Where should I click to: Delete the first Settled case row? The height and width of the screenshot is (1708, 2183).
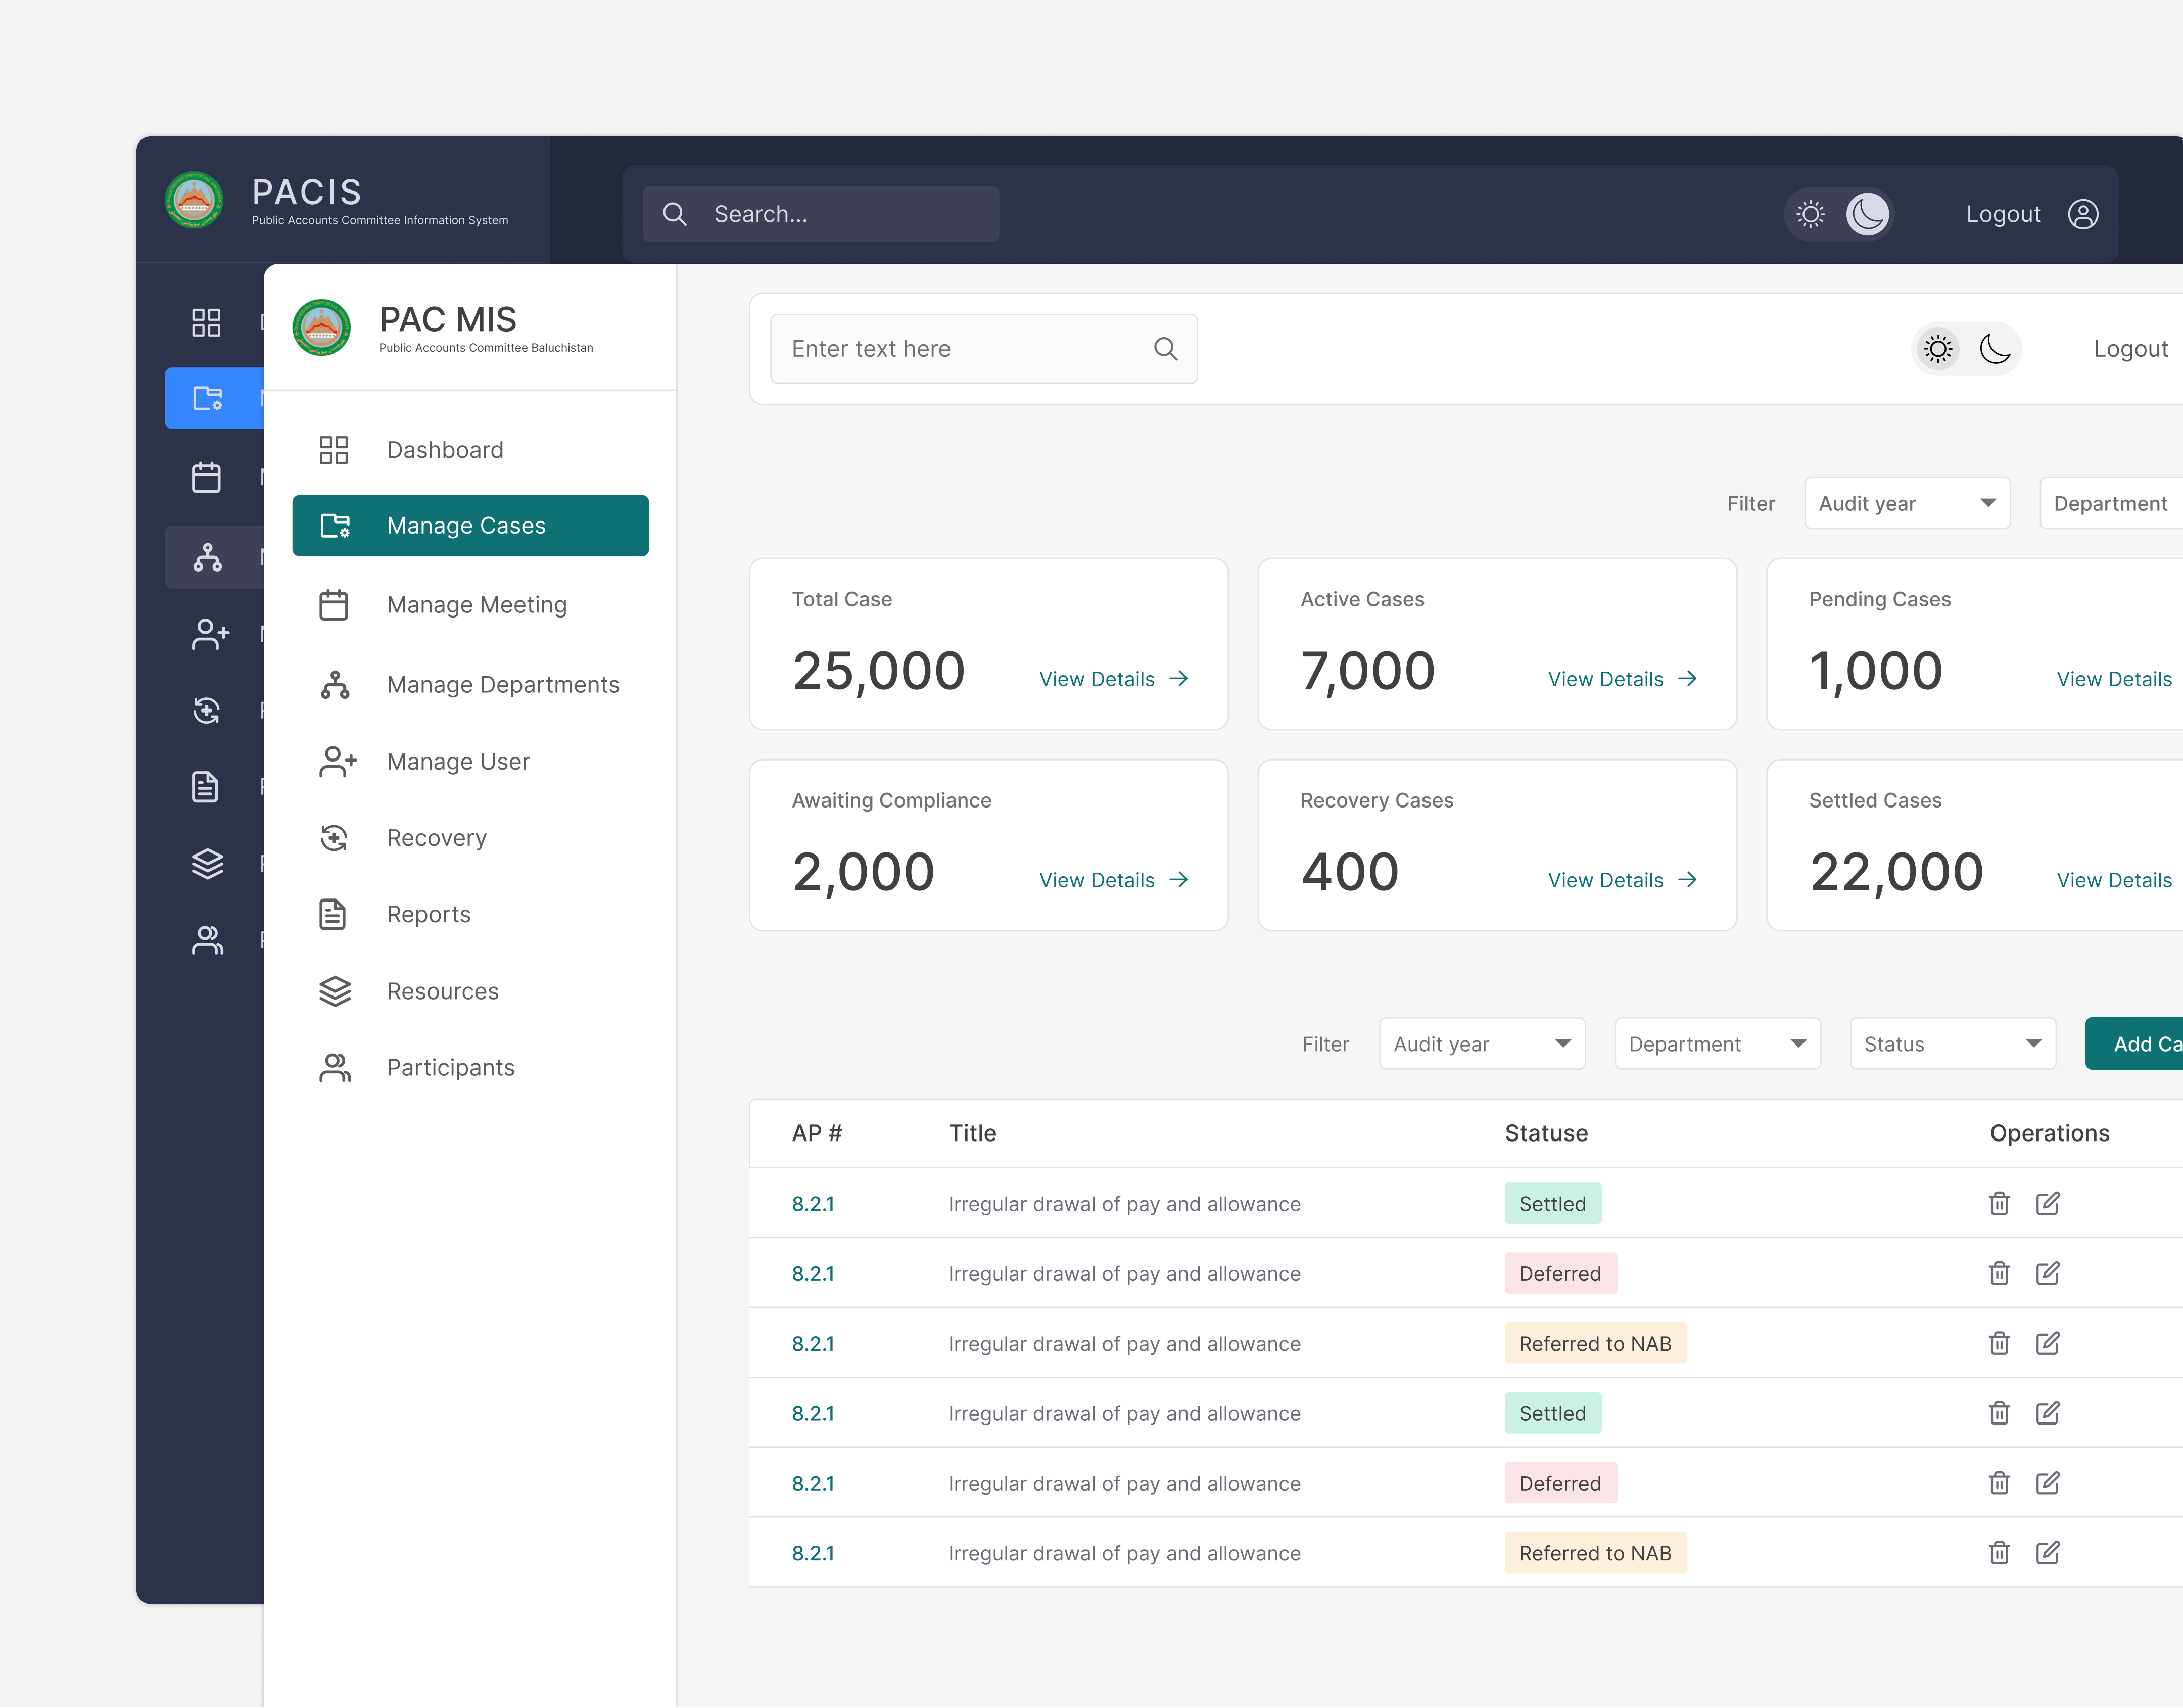tap(1998, 1203)
